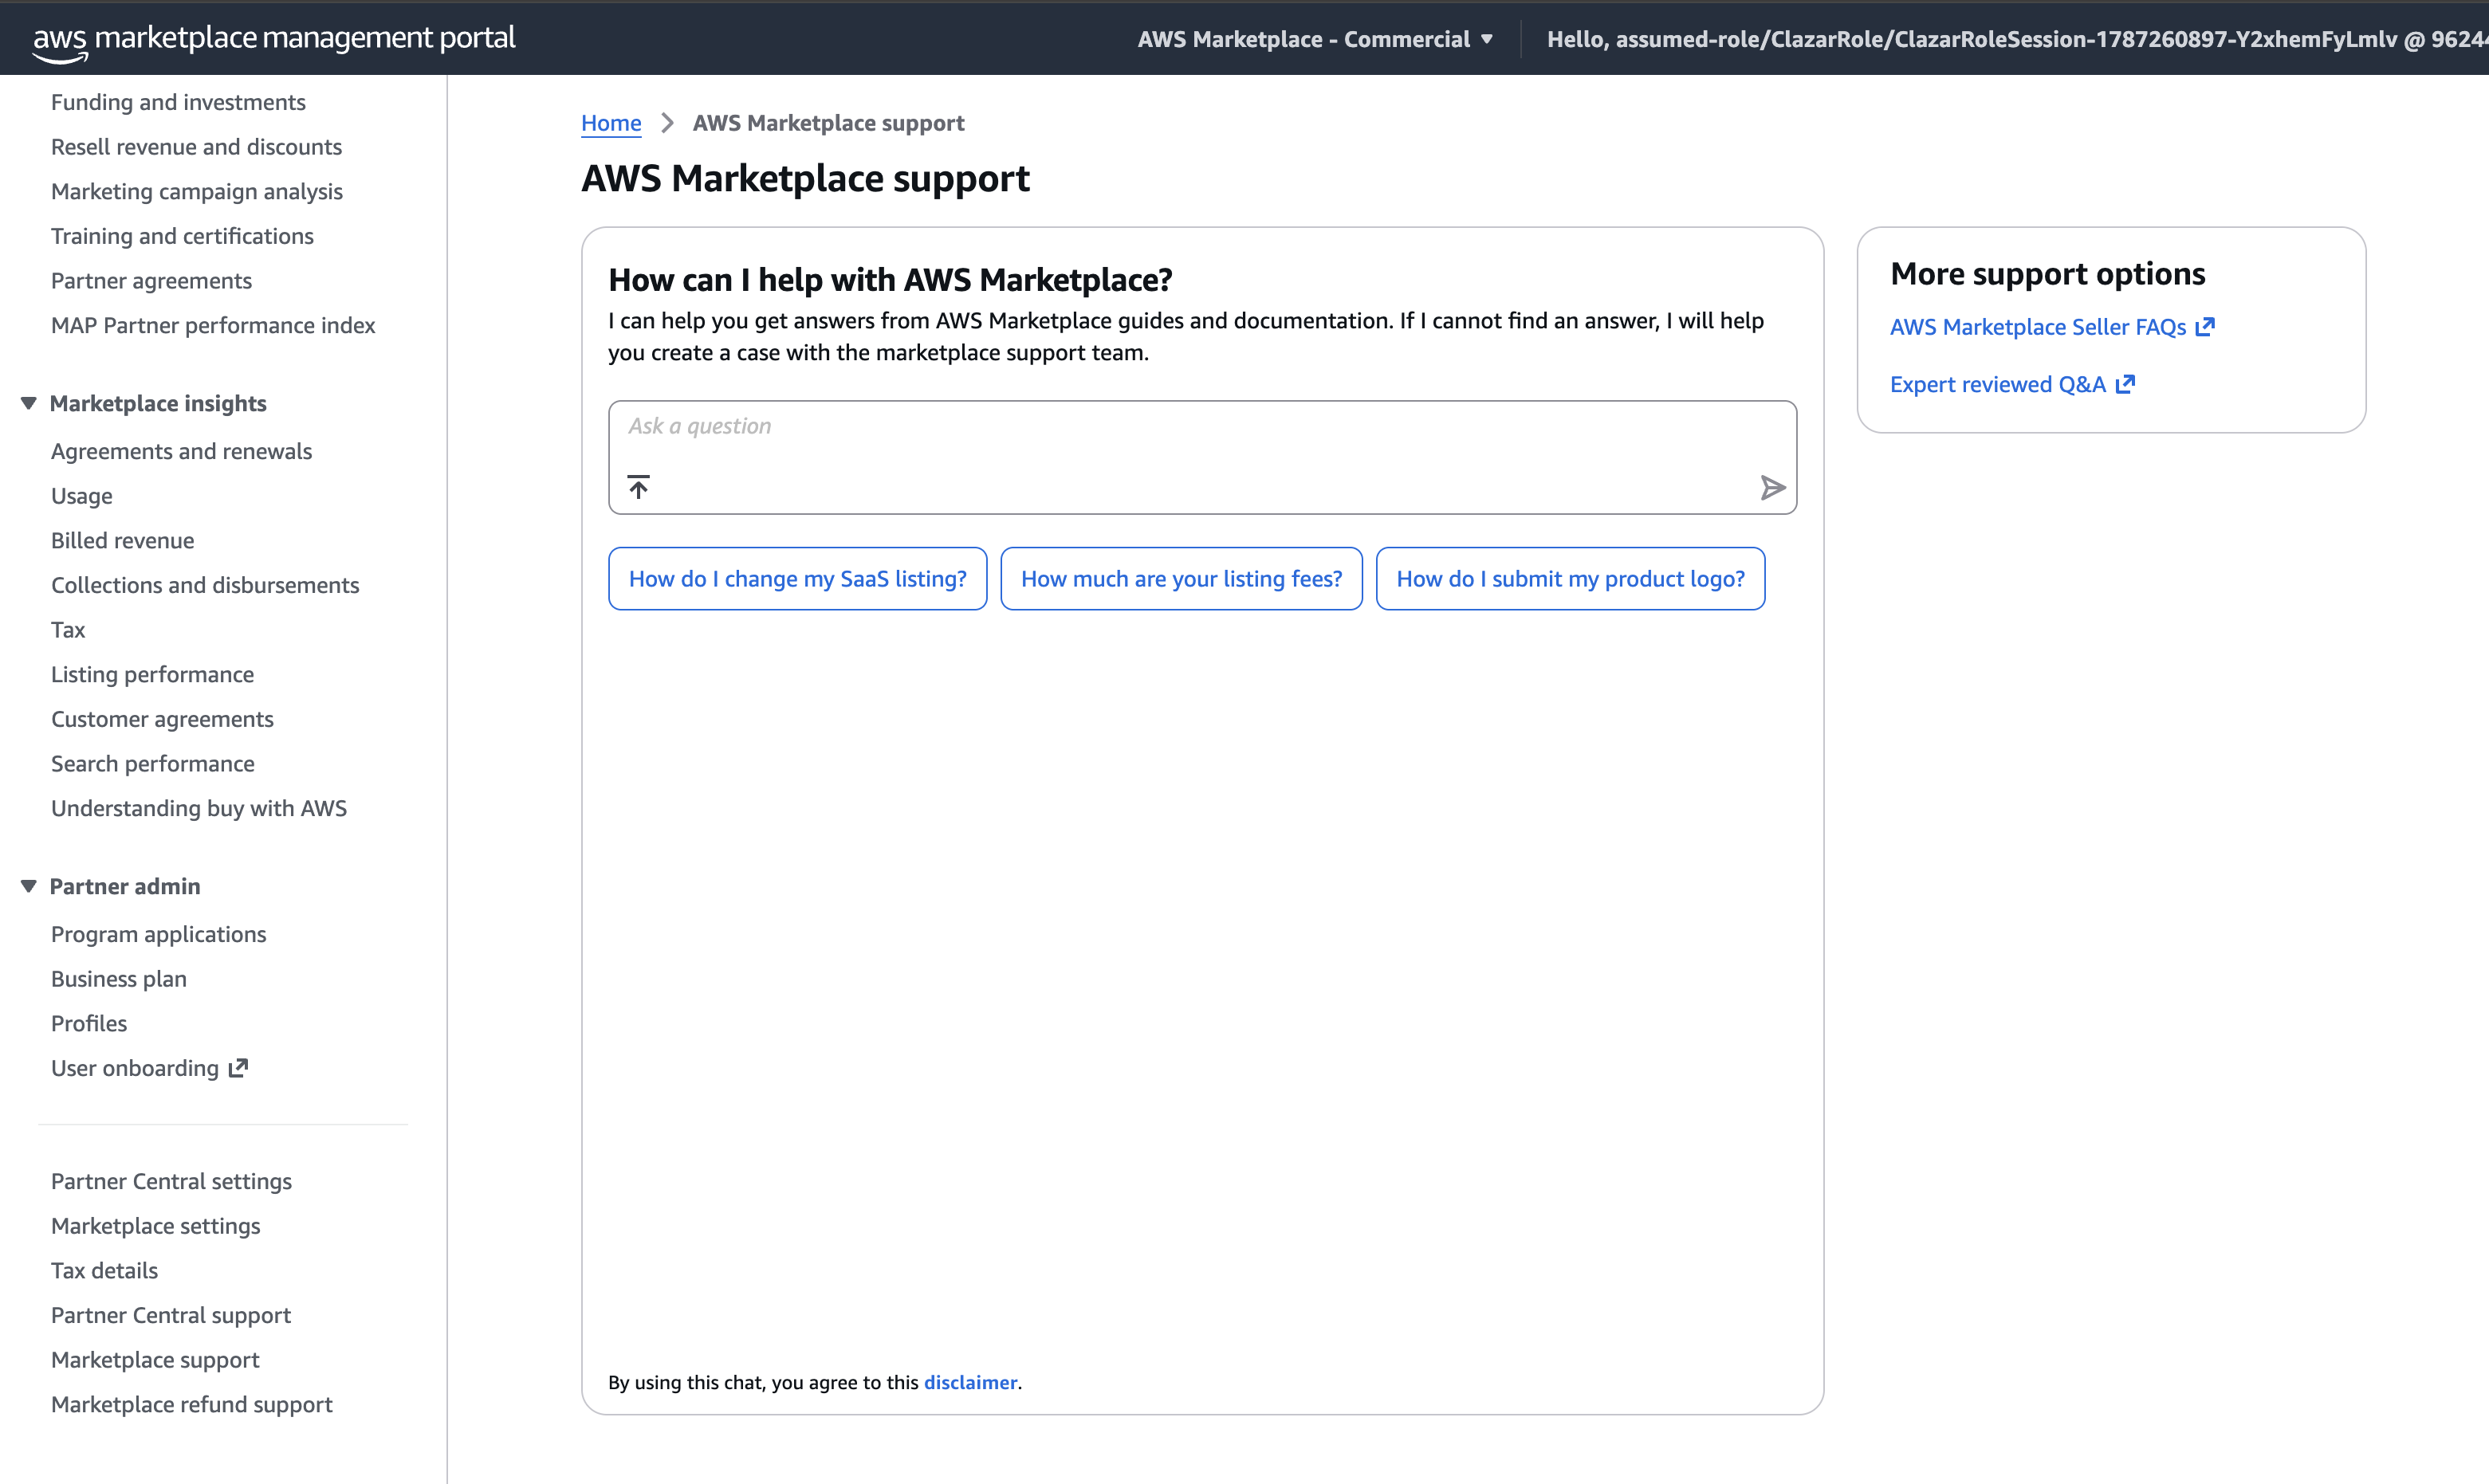Select Training and certifications

[x=182, y=236]
